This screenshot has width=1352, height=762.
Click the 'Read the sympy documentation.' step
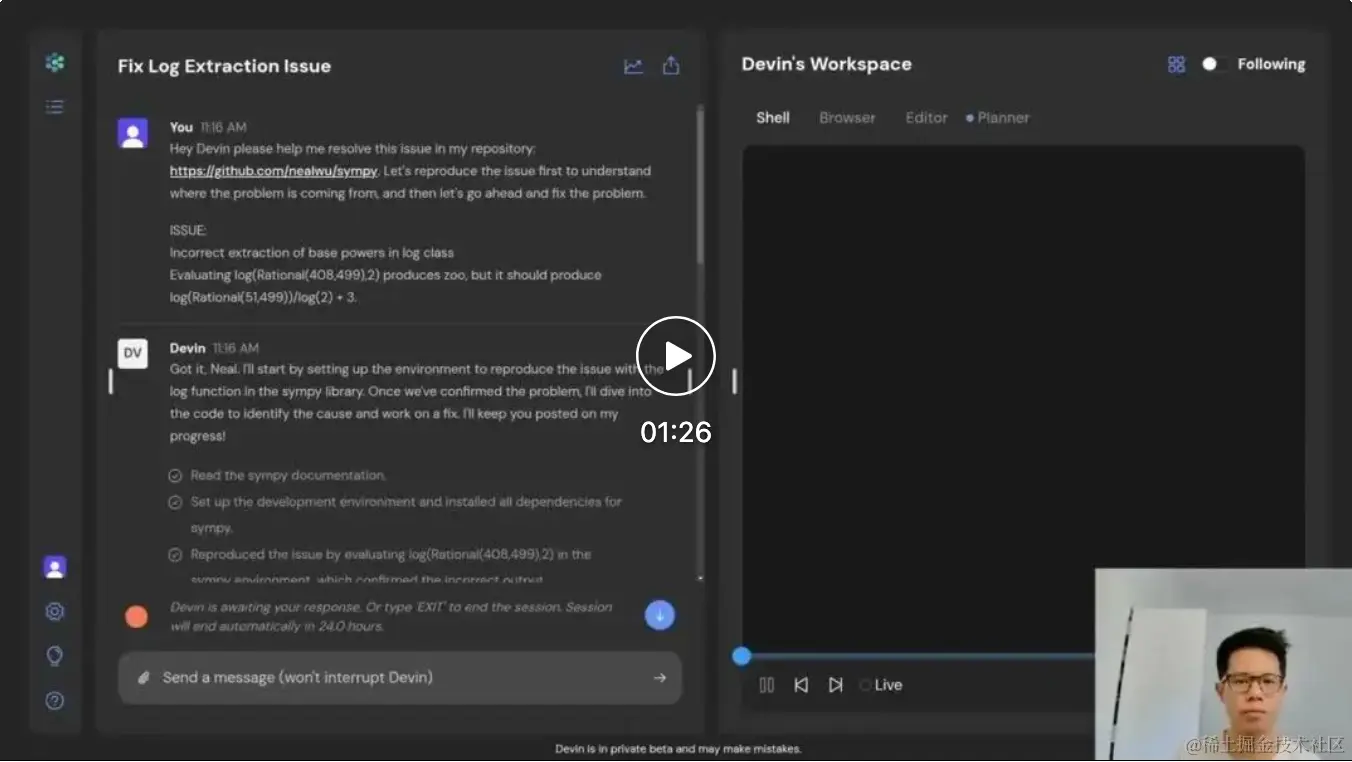pyautogui.click(x=288, y=476)
